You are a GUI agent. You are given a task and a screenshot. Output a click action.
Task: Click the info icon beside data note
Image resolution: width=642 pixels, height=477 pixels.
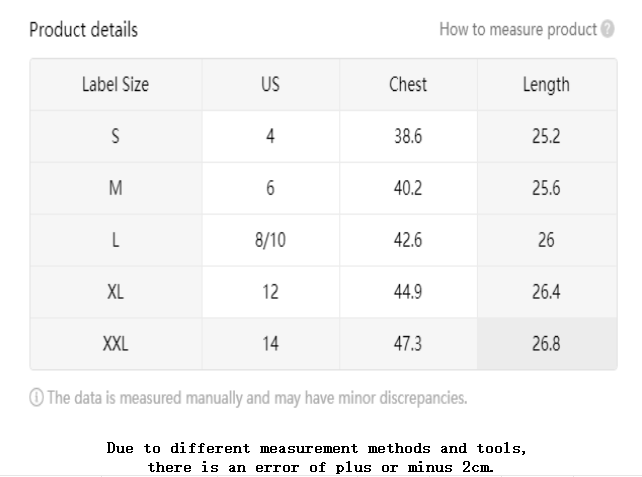pos(36,398)
